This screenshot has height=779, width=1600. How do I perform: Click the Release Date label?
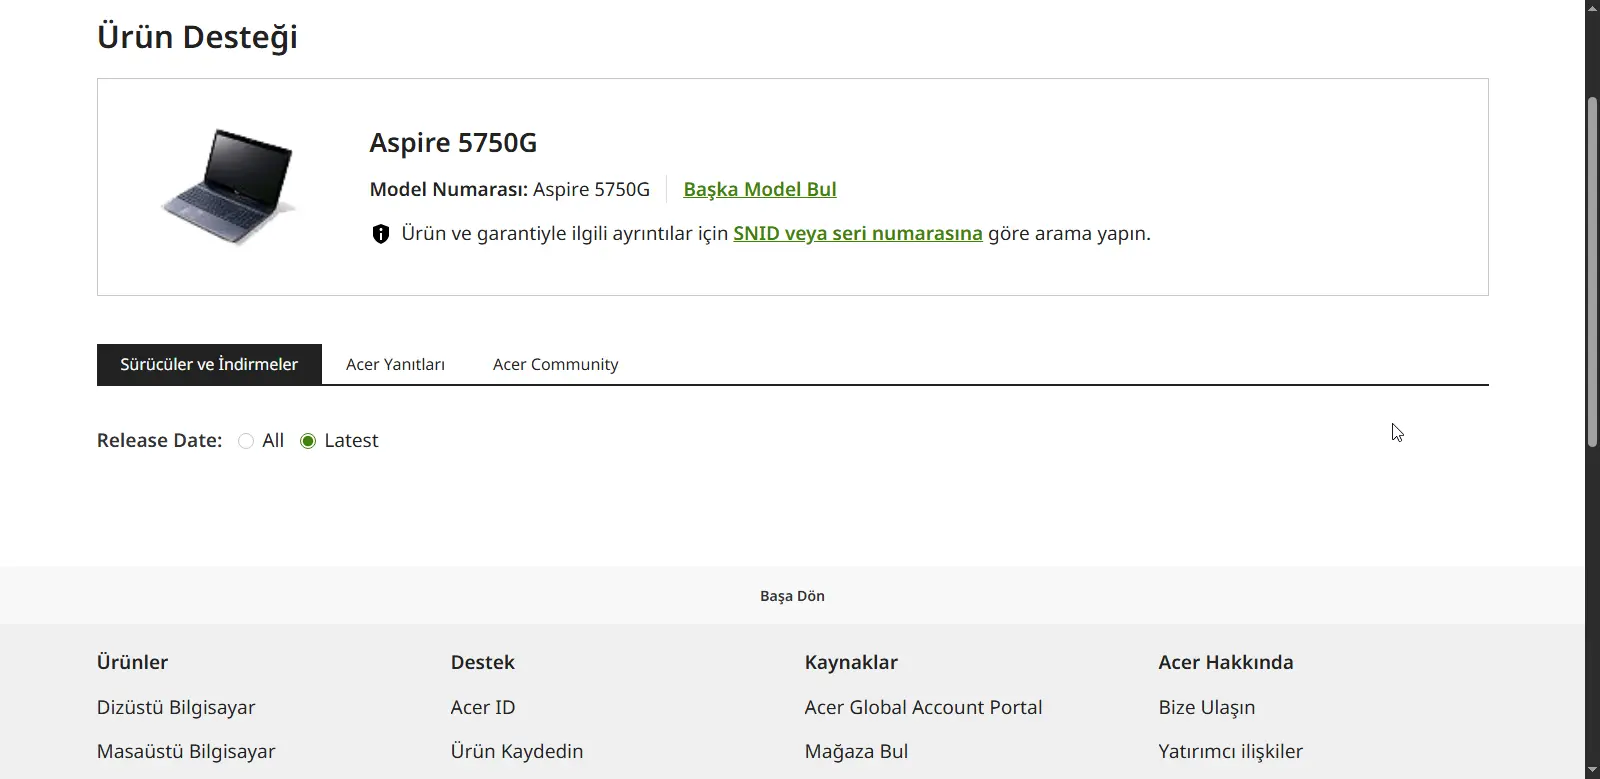tap(159, 440)
